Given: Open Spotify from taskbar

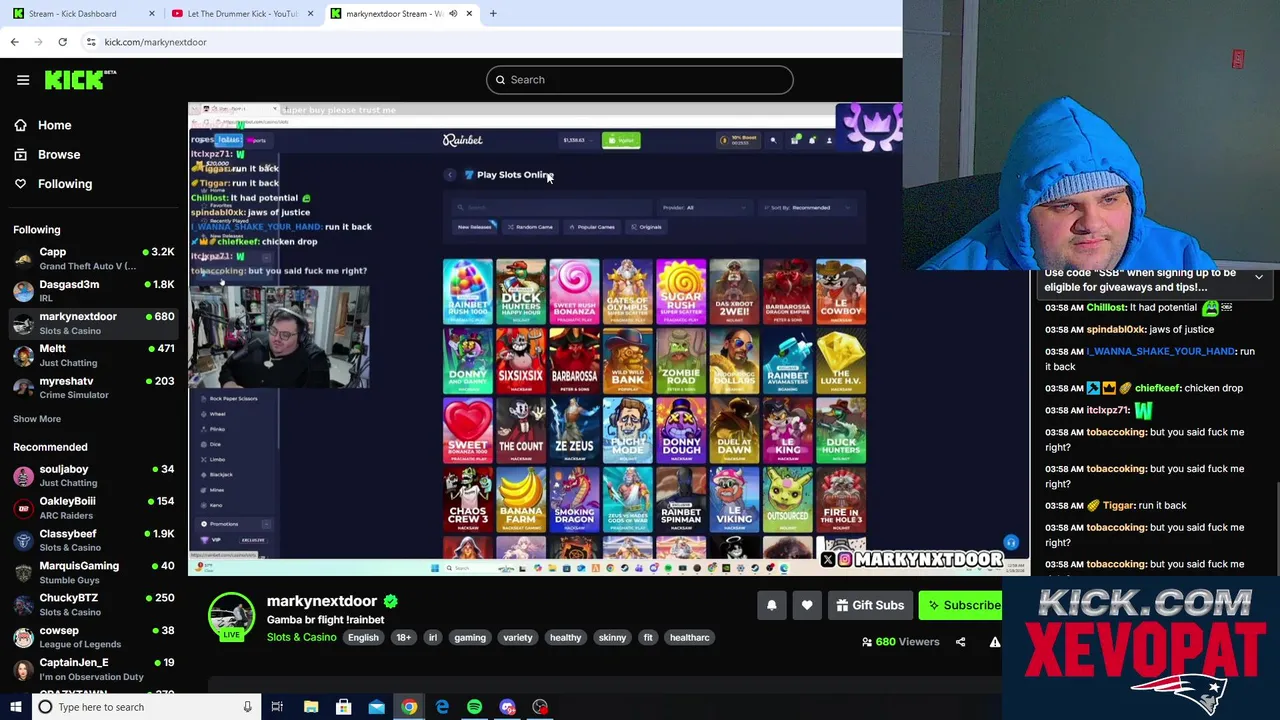Looking at the screenshot, I should (x=474, y=707).
